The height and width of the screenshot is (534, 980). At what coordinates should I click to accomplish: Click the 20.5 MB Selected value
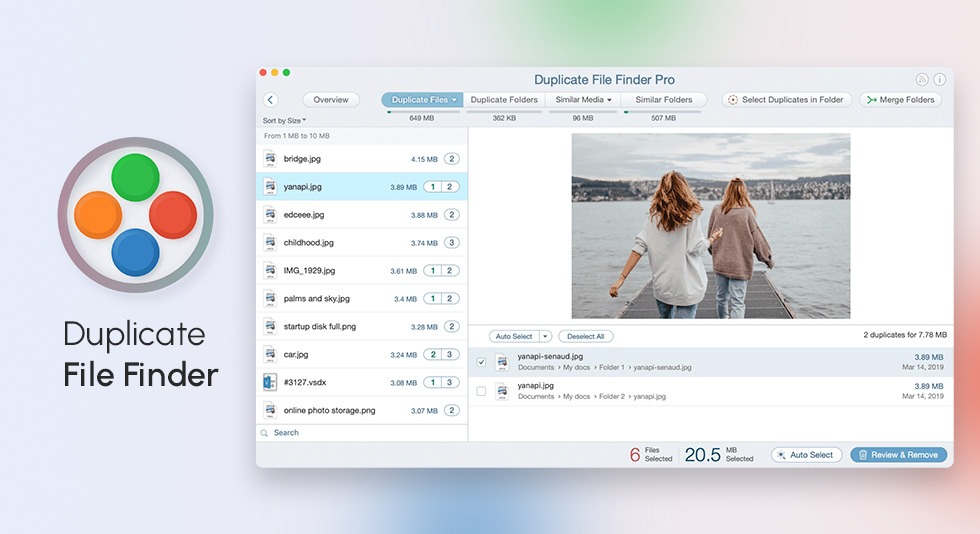point(719,455)
